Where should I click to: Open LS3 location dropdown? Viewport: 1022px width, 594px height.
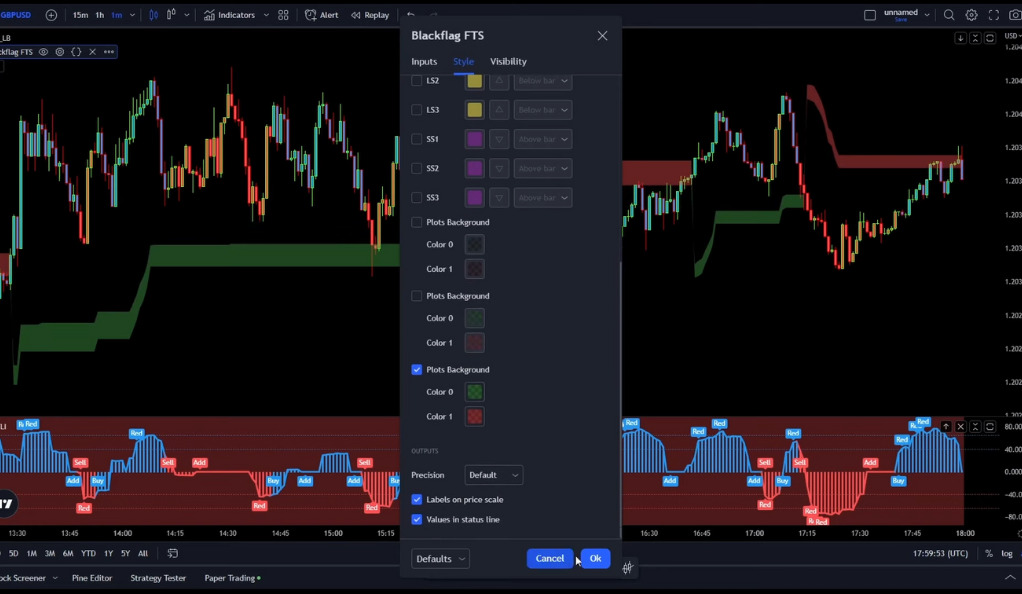pos(543,110)
